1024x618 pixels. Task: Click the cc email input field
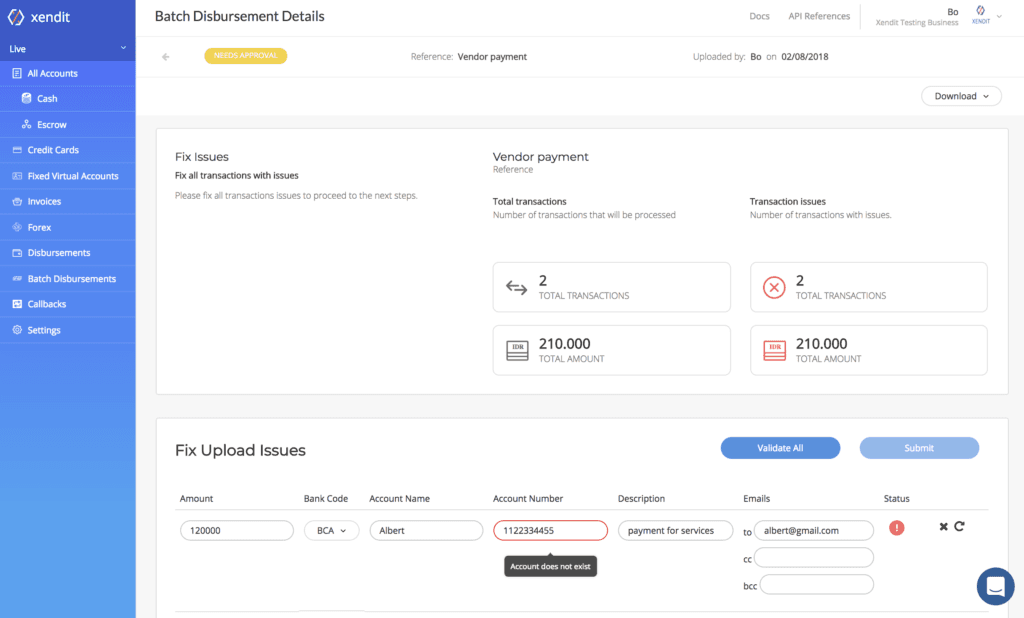(x=813, y=557)
